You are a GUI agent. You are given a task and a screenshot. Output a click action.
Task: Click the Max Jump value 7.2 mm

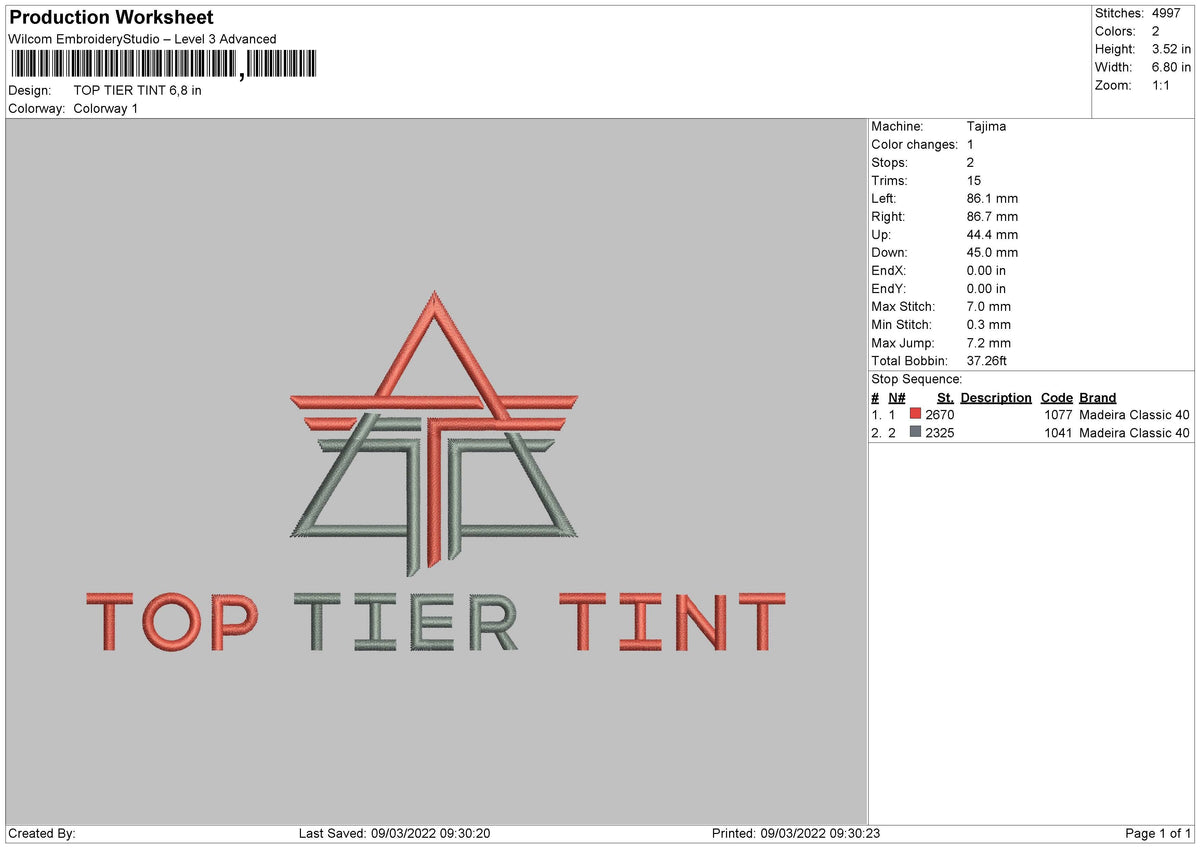(x=989, y=342)
